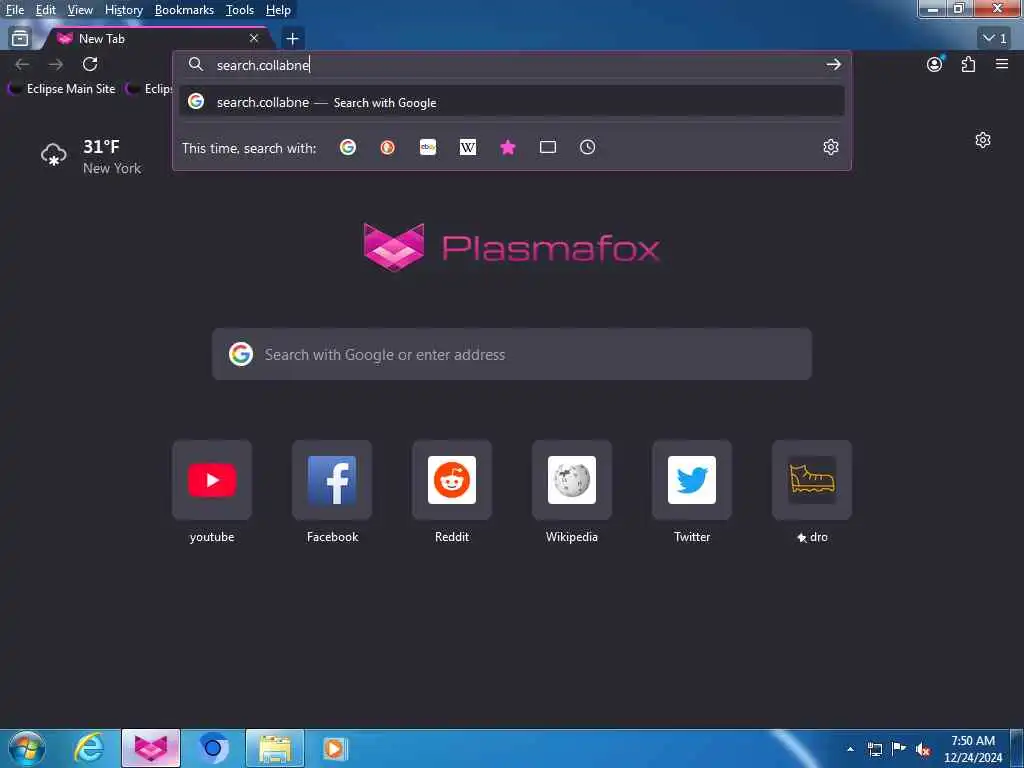Image resolution: width=1024 pixels, height=768 pixels.
Task: Focus the Search with Google page field
Action: [512, 355]
